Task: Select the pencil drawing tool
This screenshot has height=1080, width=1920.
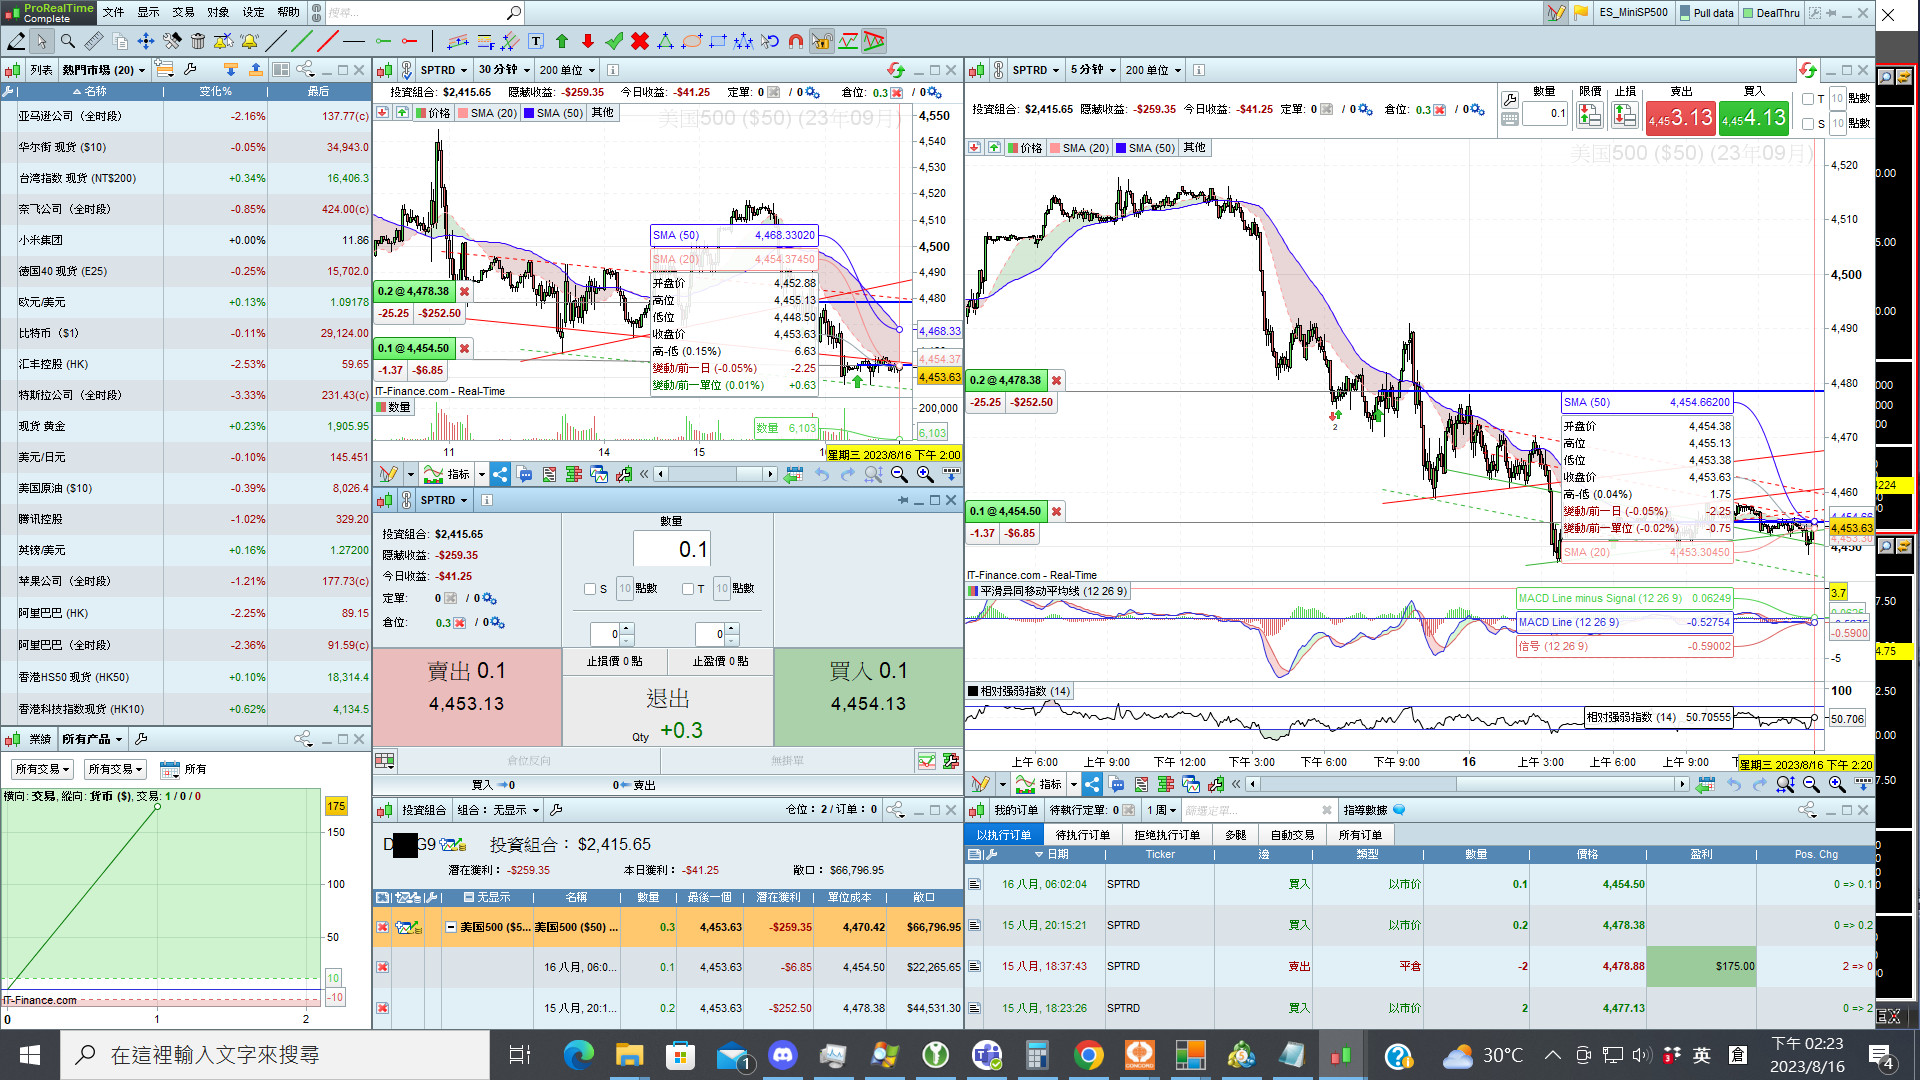Action: tap(16, 41)
